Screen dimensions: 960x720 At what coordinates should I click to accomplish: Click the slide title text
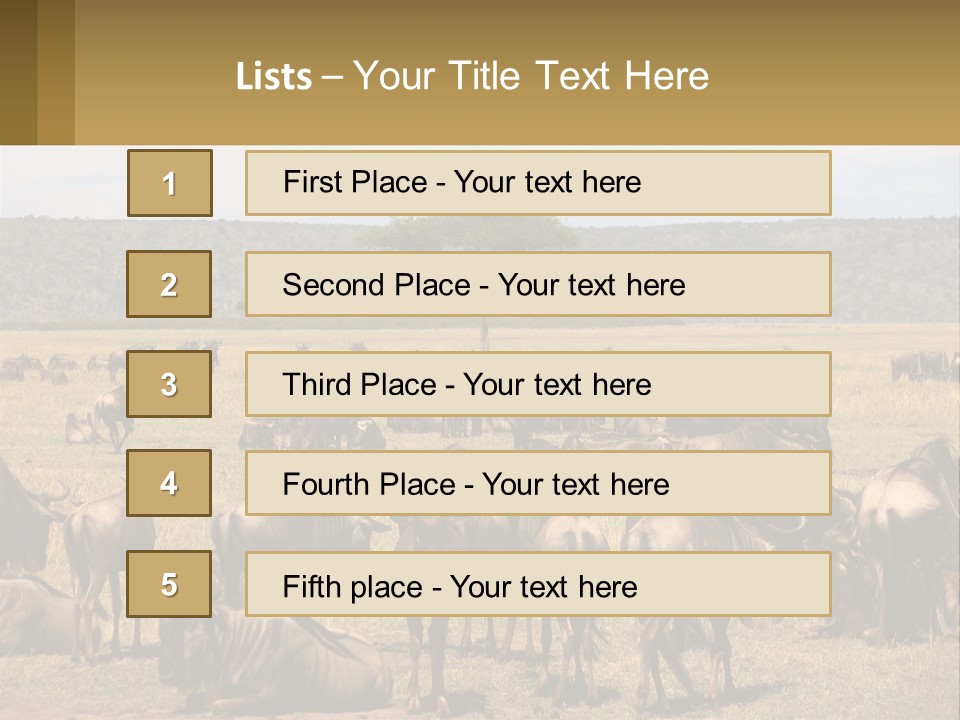472,76
